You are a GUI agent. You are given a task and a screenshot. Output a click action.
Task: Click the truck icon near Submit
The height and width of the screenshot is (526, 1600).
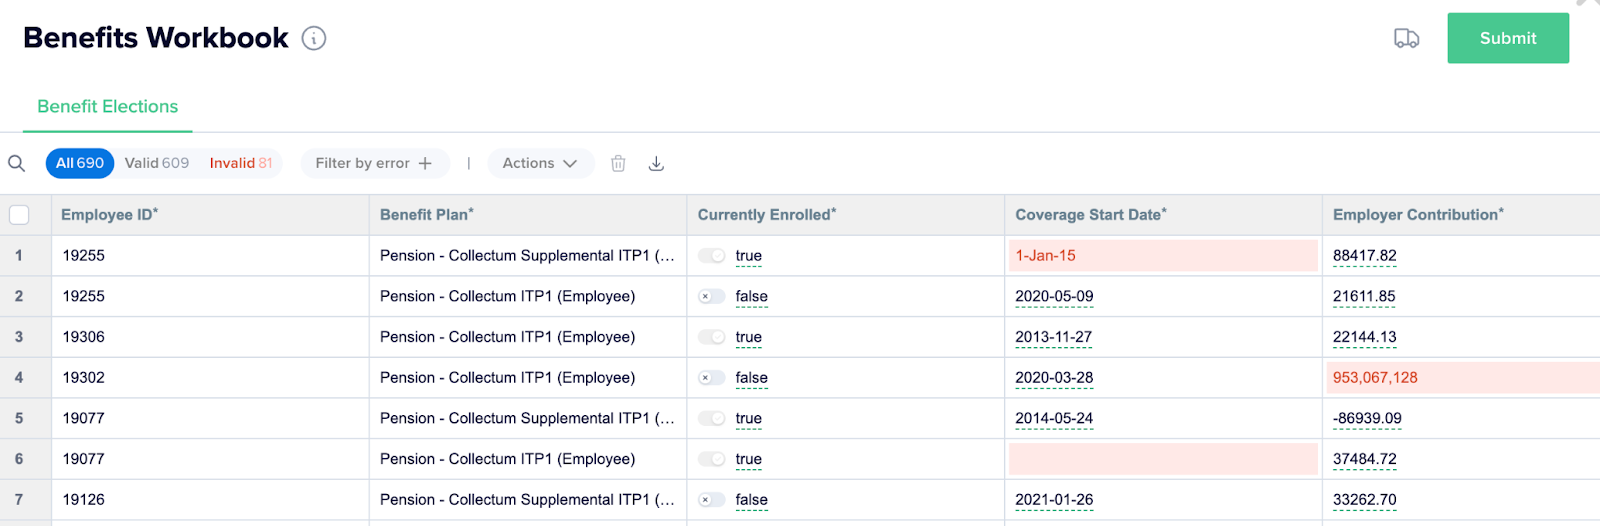[1406, 39]
